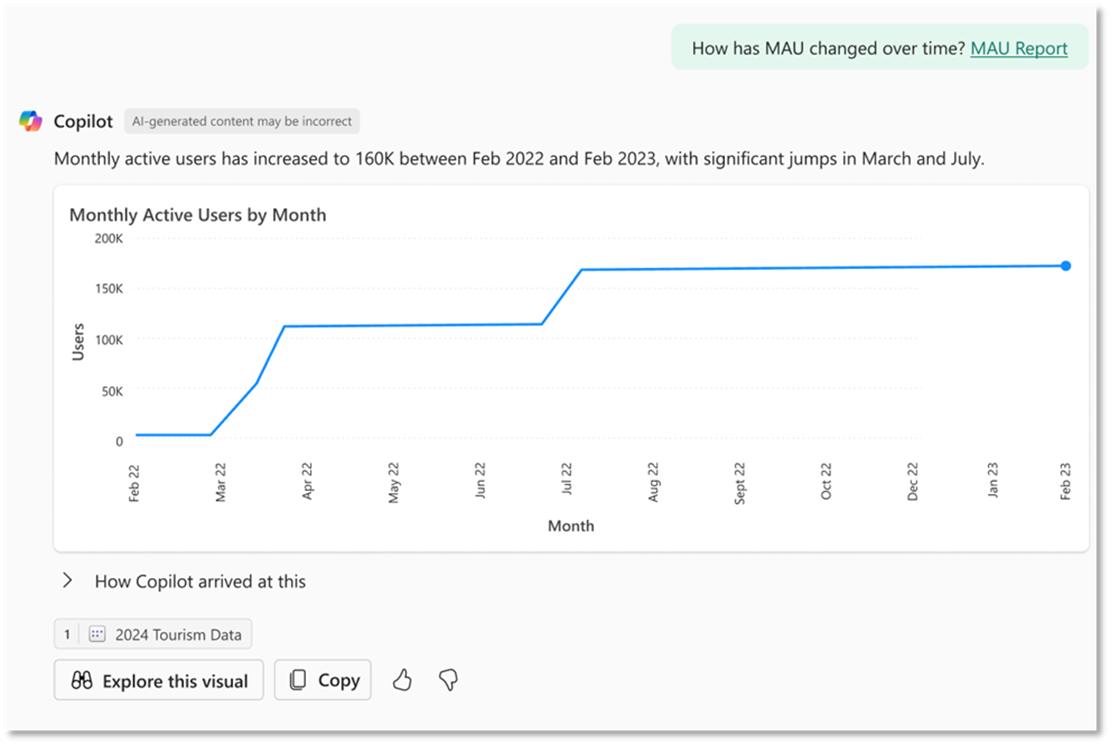This screenshot has height=744, width=1110.
Task: Click the AI-generated content disclaimer badge
Action: pos(242,121)
